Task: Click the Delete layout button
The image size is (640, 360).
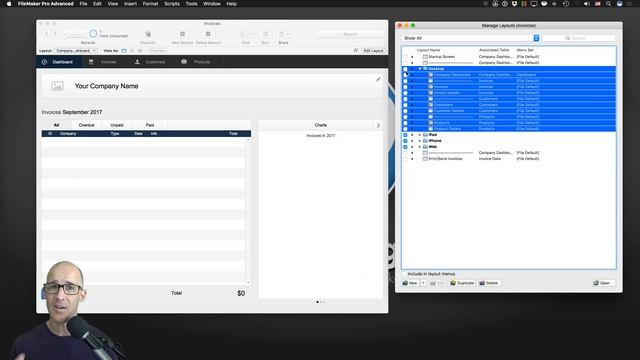Action: (x=489, y=283)
